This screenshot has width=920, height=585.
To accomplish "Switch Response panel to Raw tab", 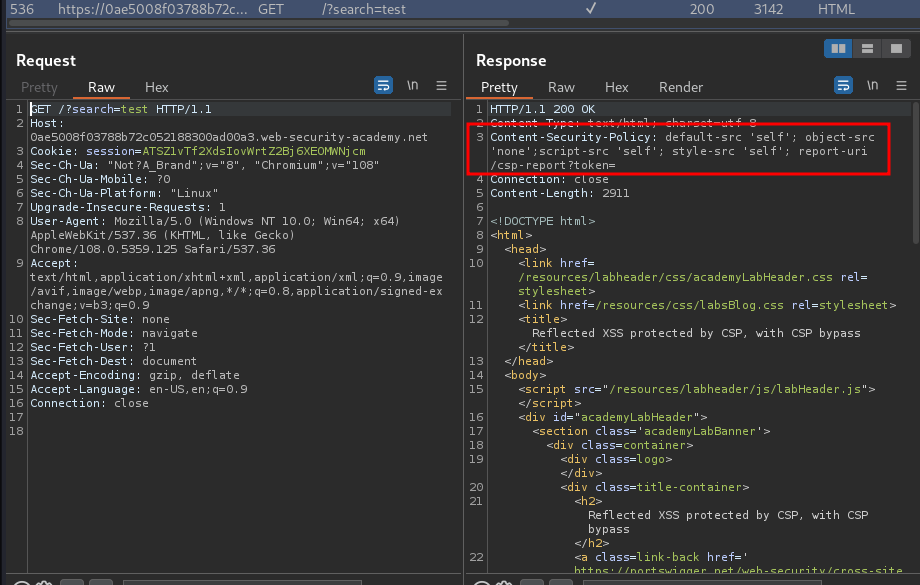I will point(561,87).
